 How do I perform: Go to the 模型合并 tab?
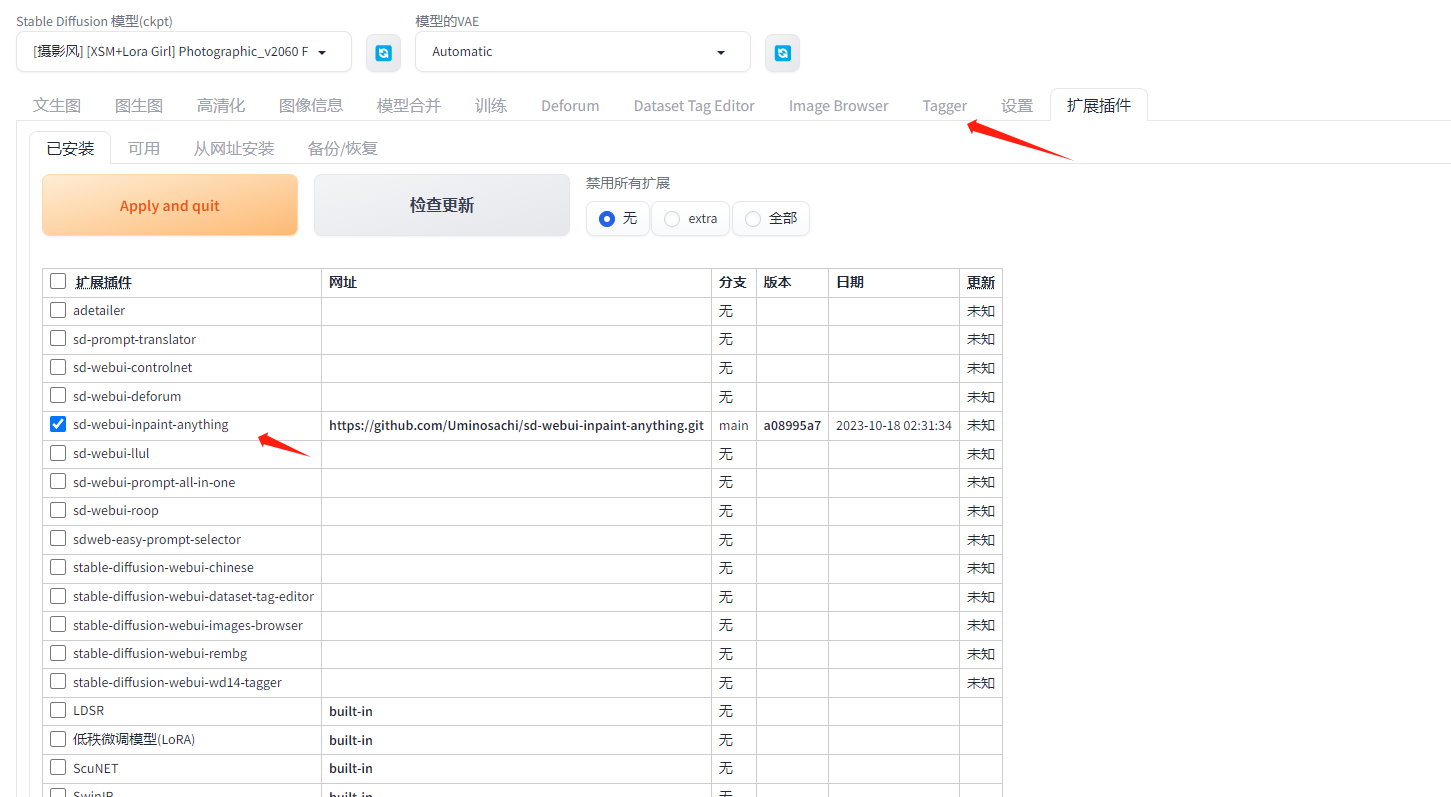click(409, 105)
